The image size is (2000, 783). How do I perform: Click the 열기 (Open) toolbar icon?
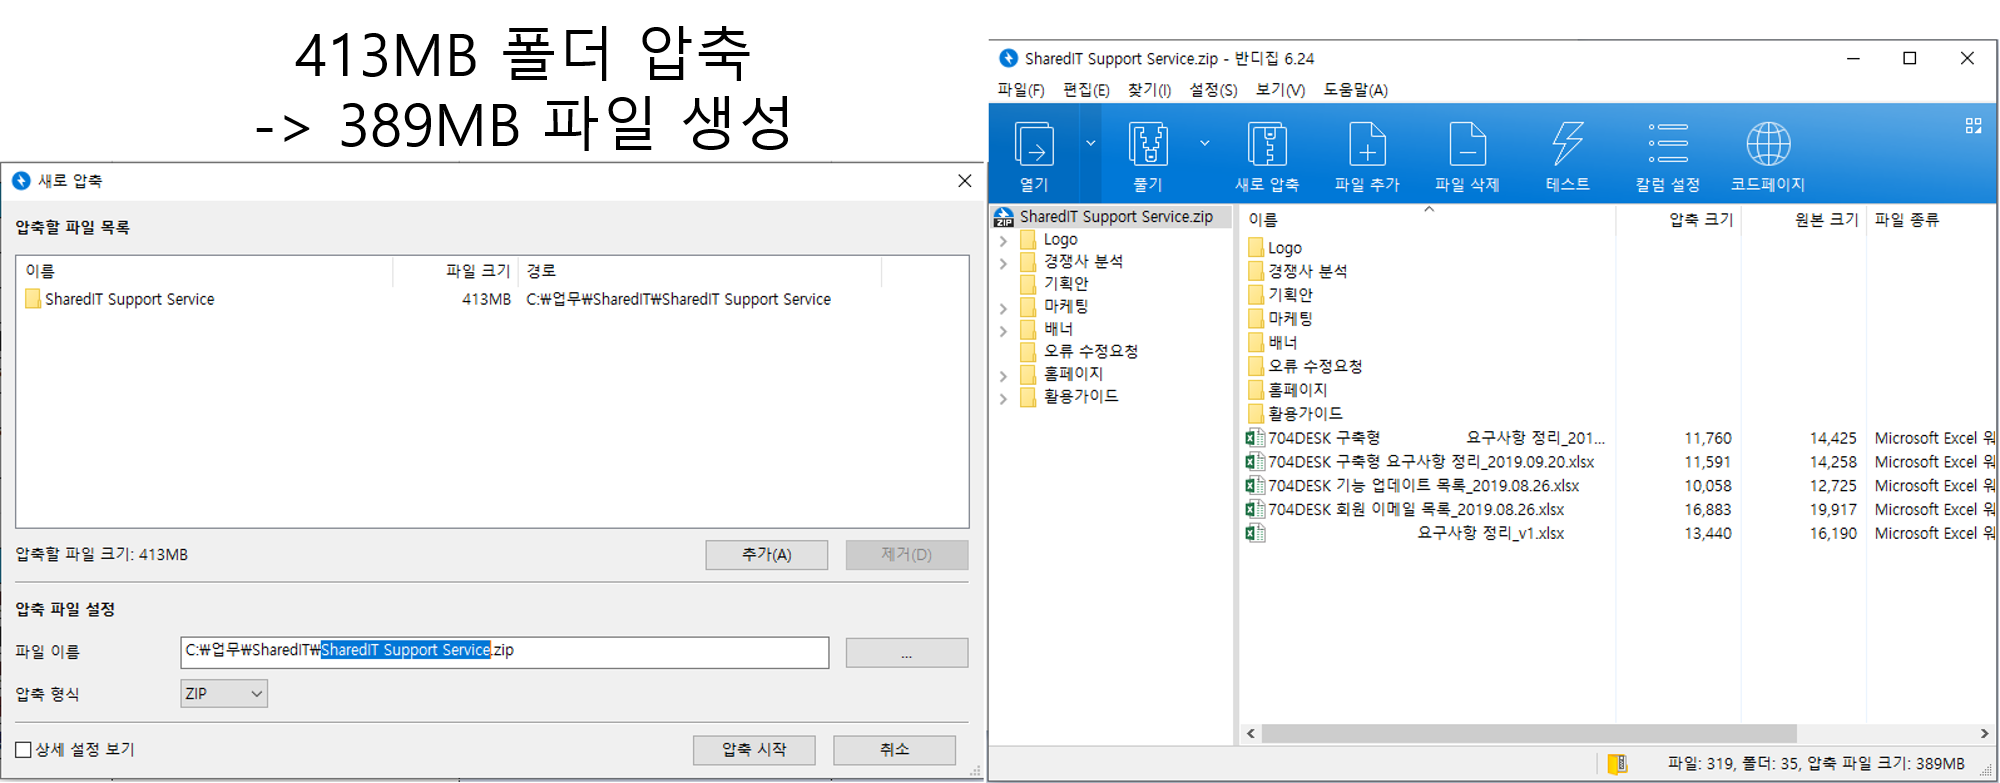click(x=1033, y=145)
